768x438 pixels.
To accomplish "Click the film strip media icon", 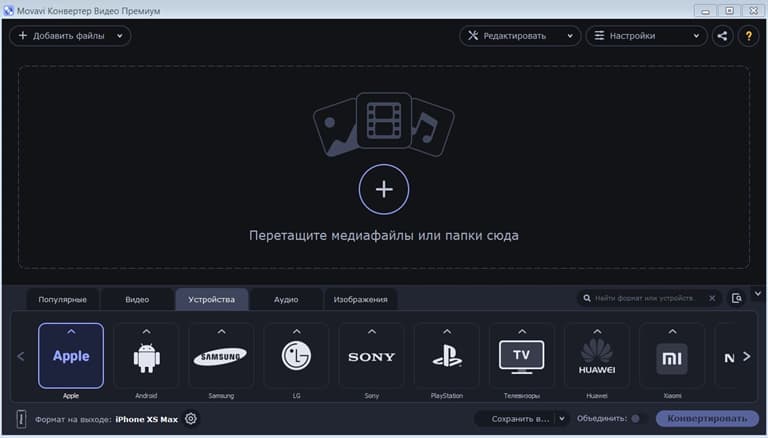I will (x=384, y=121).
